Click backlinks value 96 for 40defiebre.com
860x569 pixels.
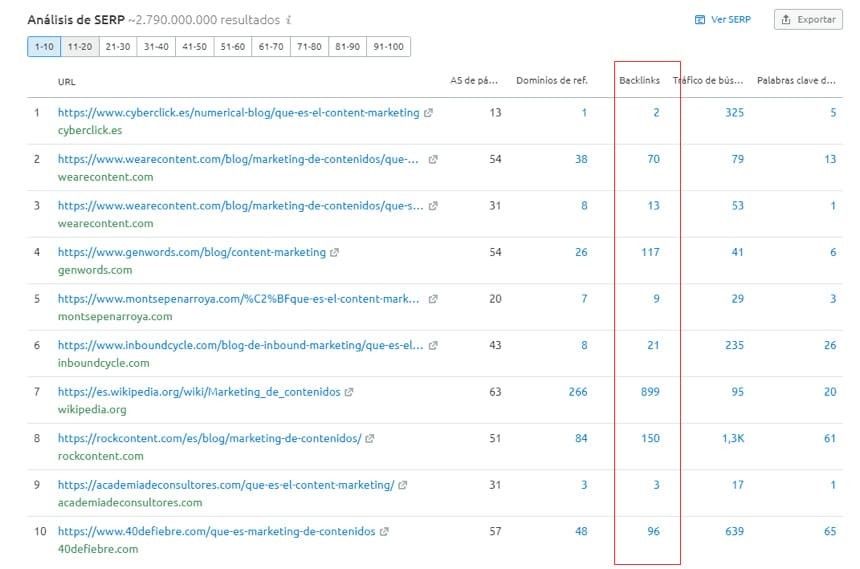pyautogui.click(x=653, y=531)
